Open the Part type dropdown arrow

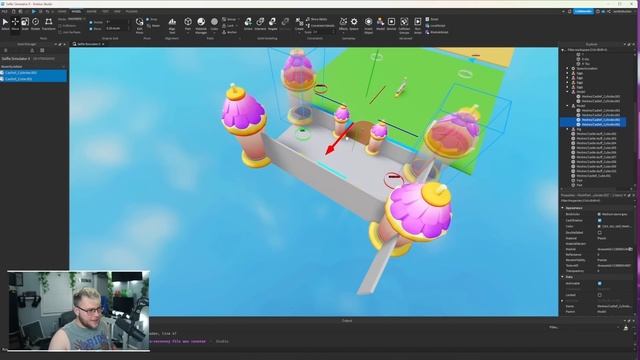(188, 33)
